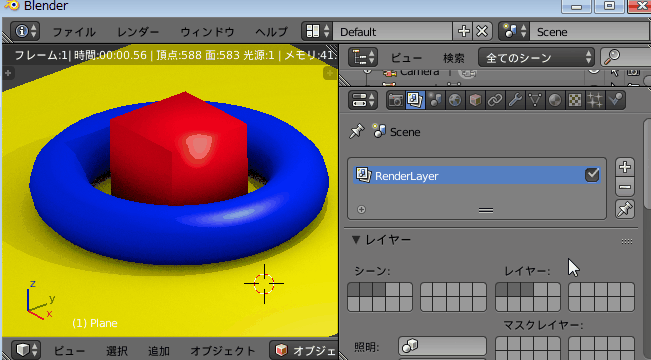The height and width of the screenshot is (360, 651).
Task: Click the pin icon beside Scene breadcrumb
Action: click(x=357, y=132)
